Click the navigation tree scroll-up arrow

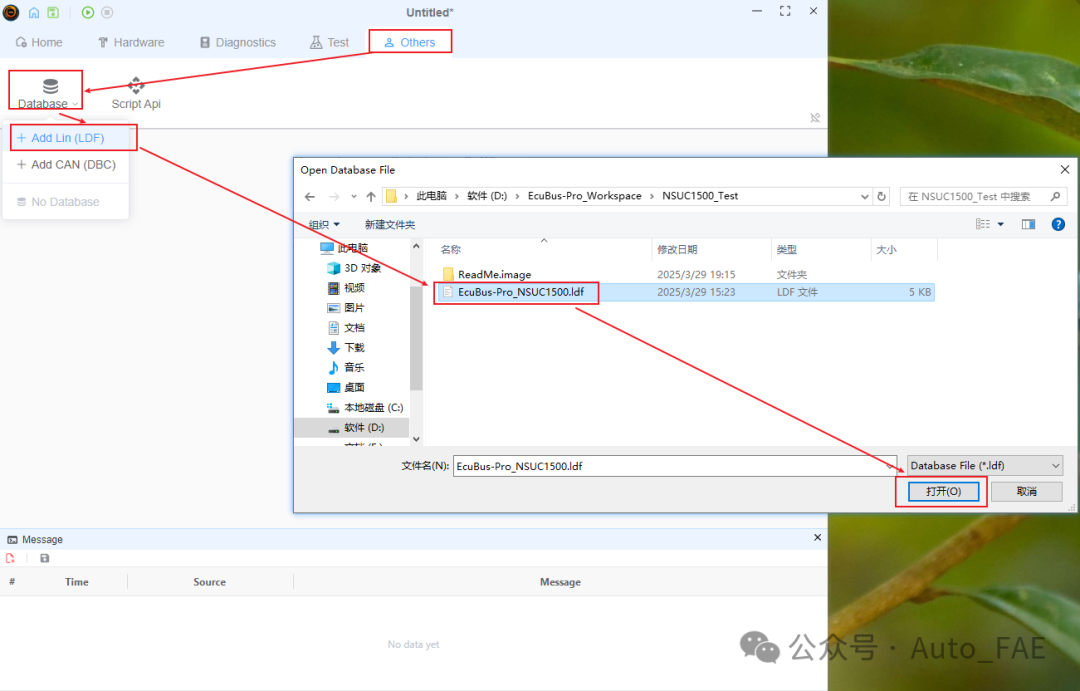[x=416, y=246]
